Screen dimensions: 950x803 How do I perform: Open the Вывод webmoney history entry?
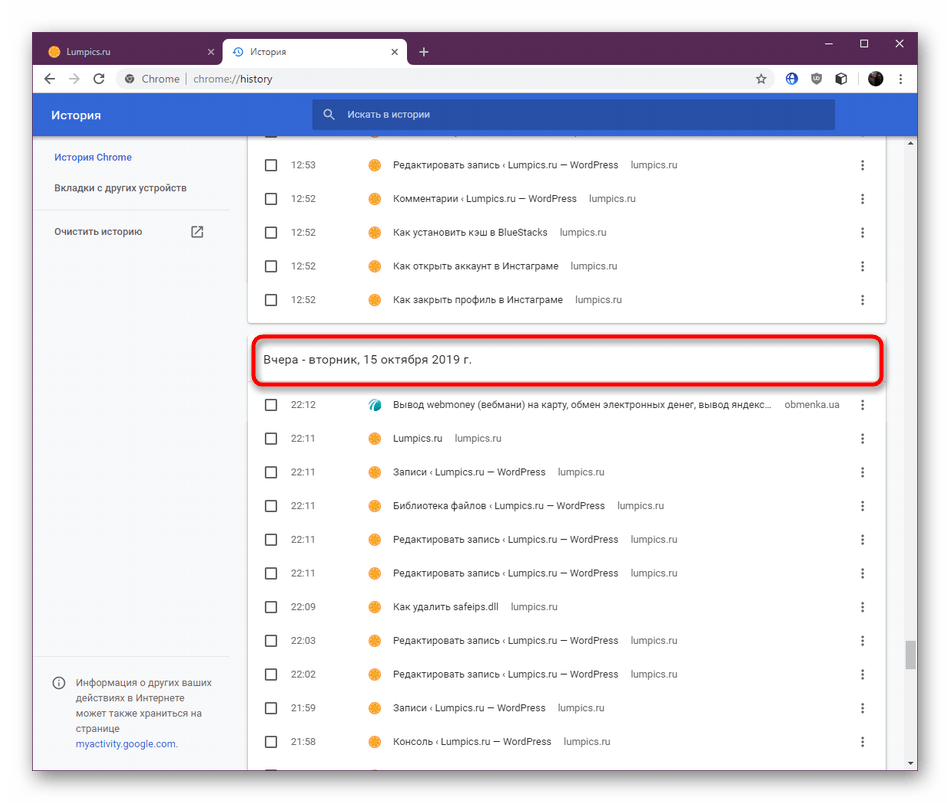582,405
